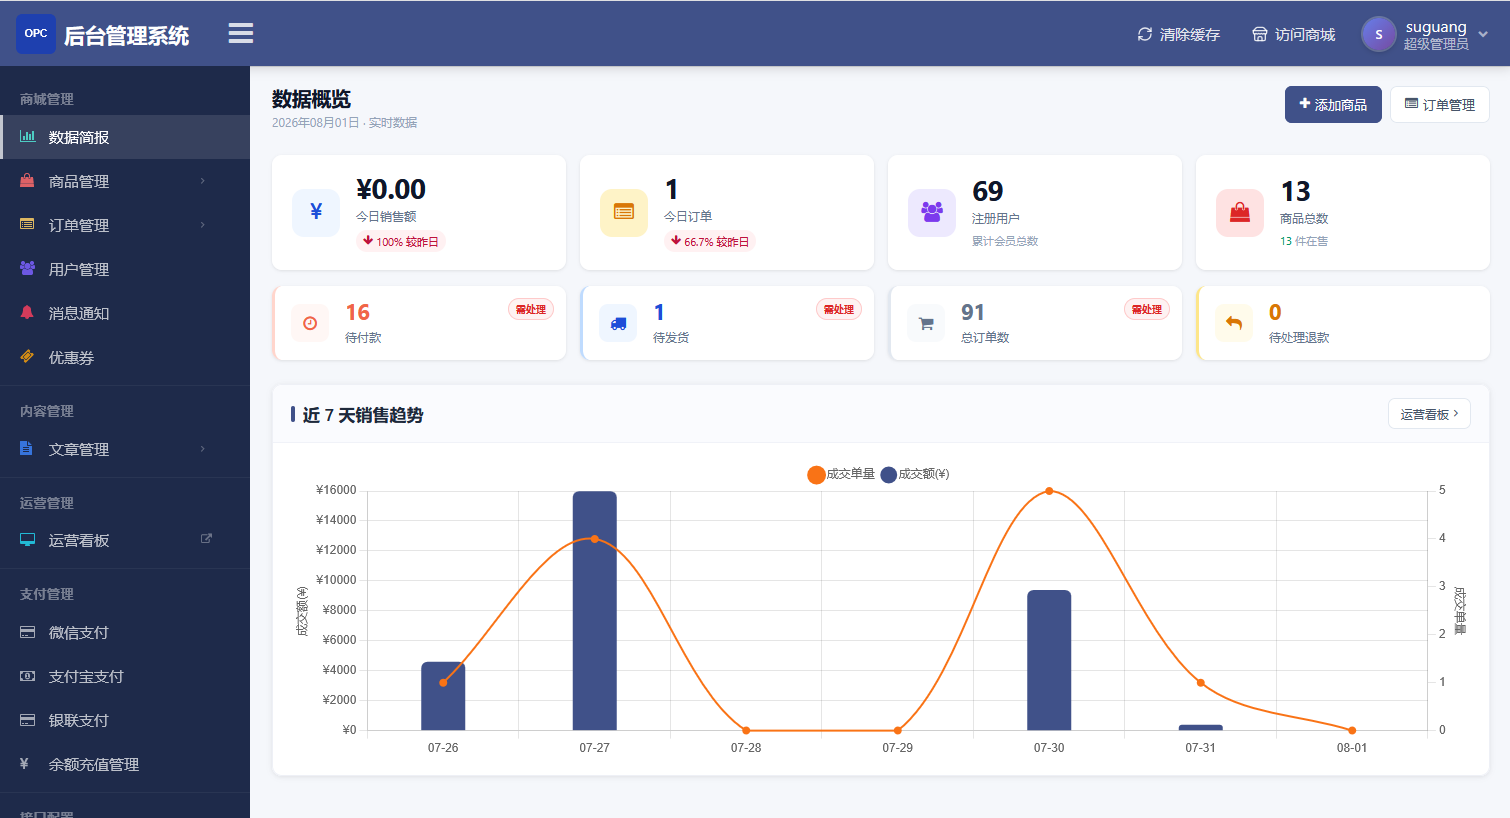Click the users icon in 注册用户 card
1510x818 pixels.
(932, 212)
